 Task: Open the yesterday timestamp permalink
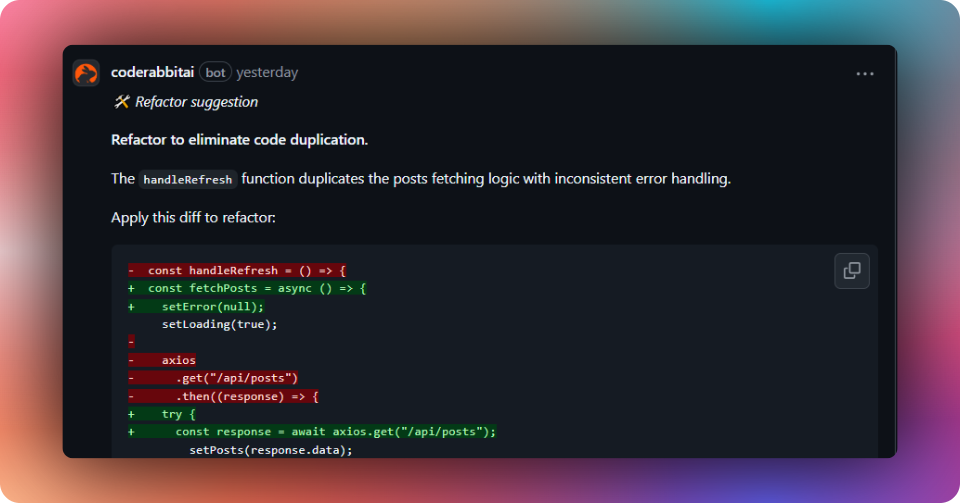pos(267,72)
